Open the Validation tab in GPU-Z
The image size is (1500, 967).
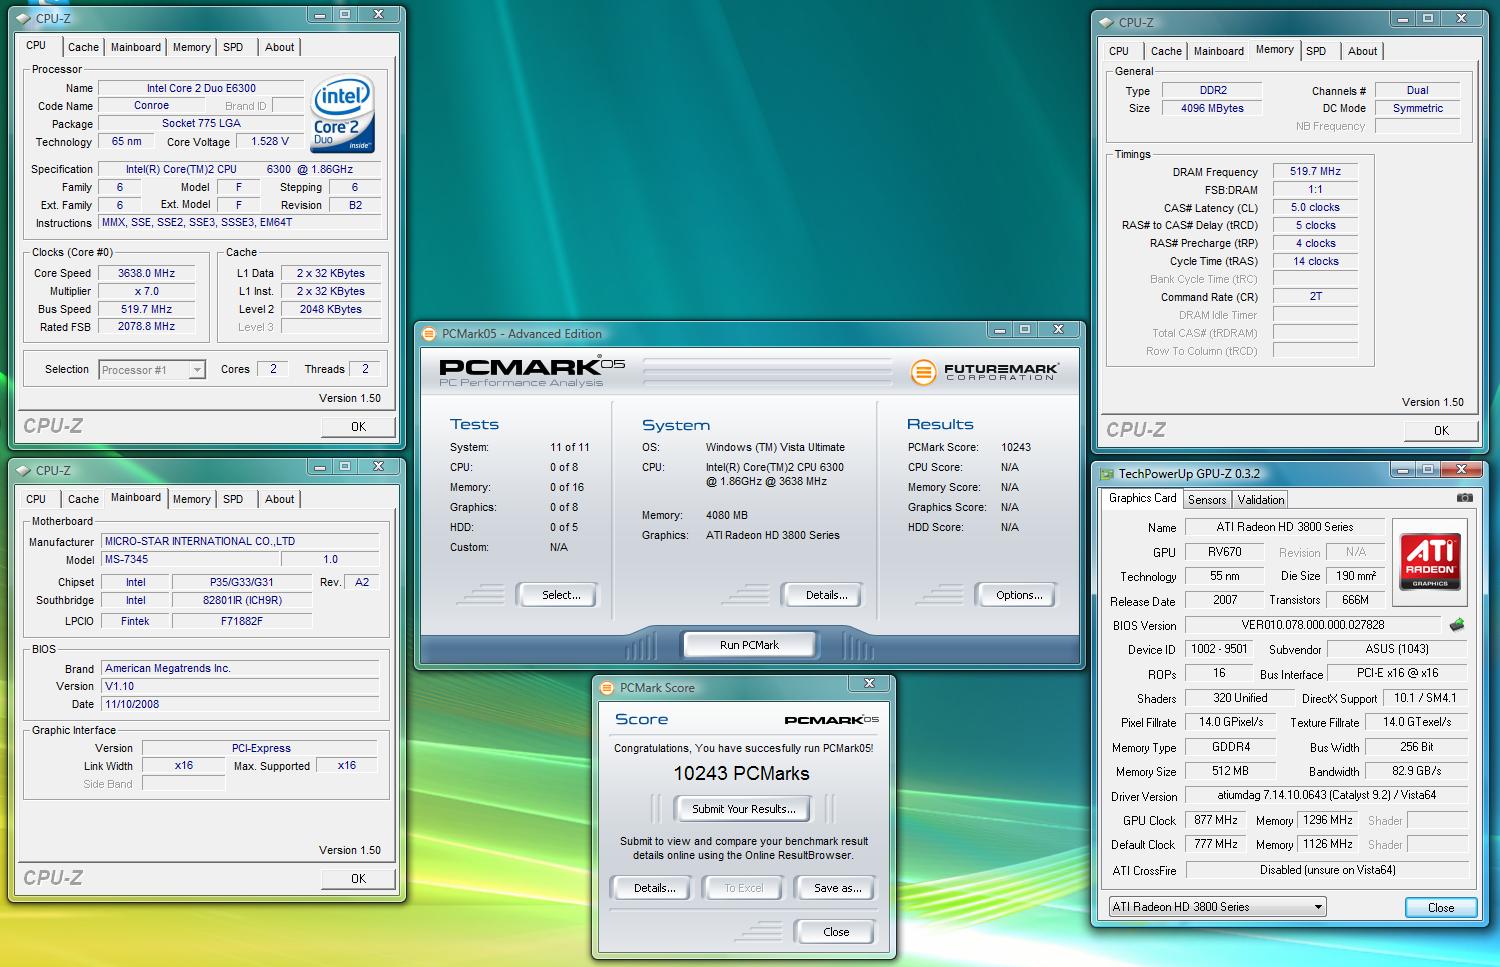click(1261, 500)
